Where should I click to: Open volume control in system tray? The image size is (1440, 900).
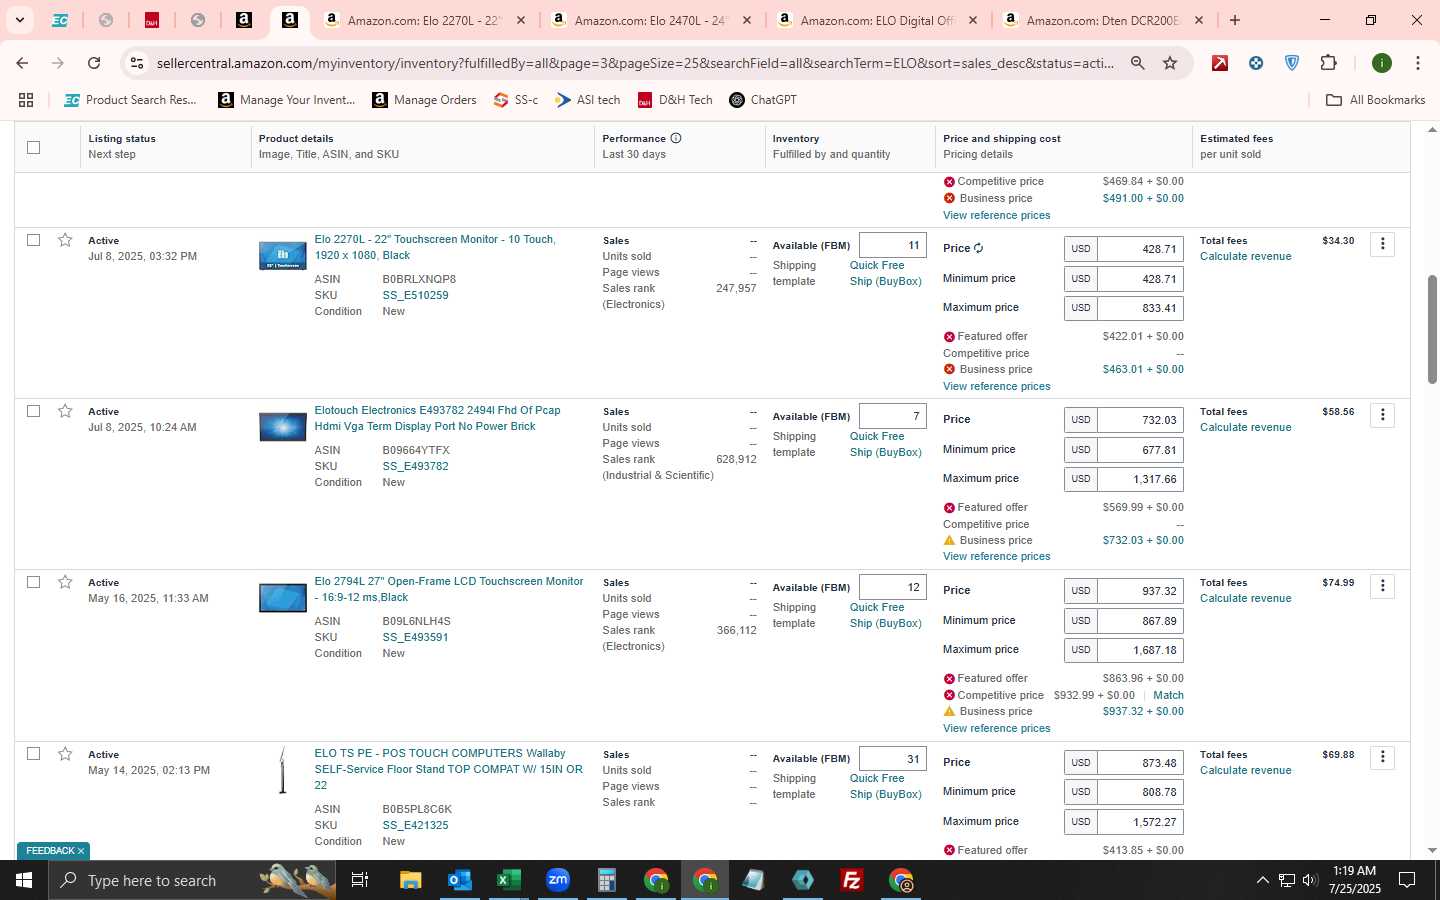tap(1310, 880)
